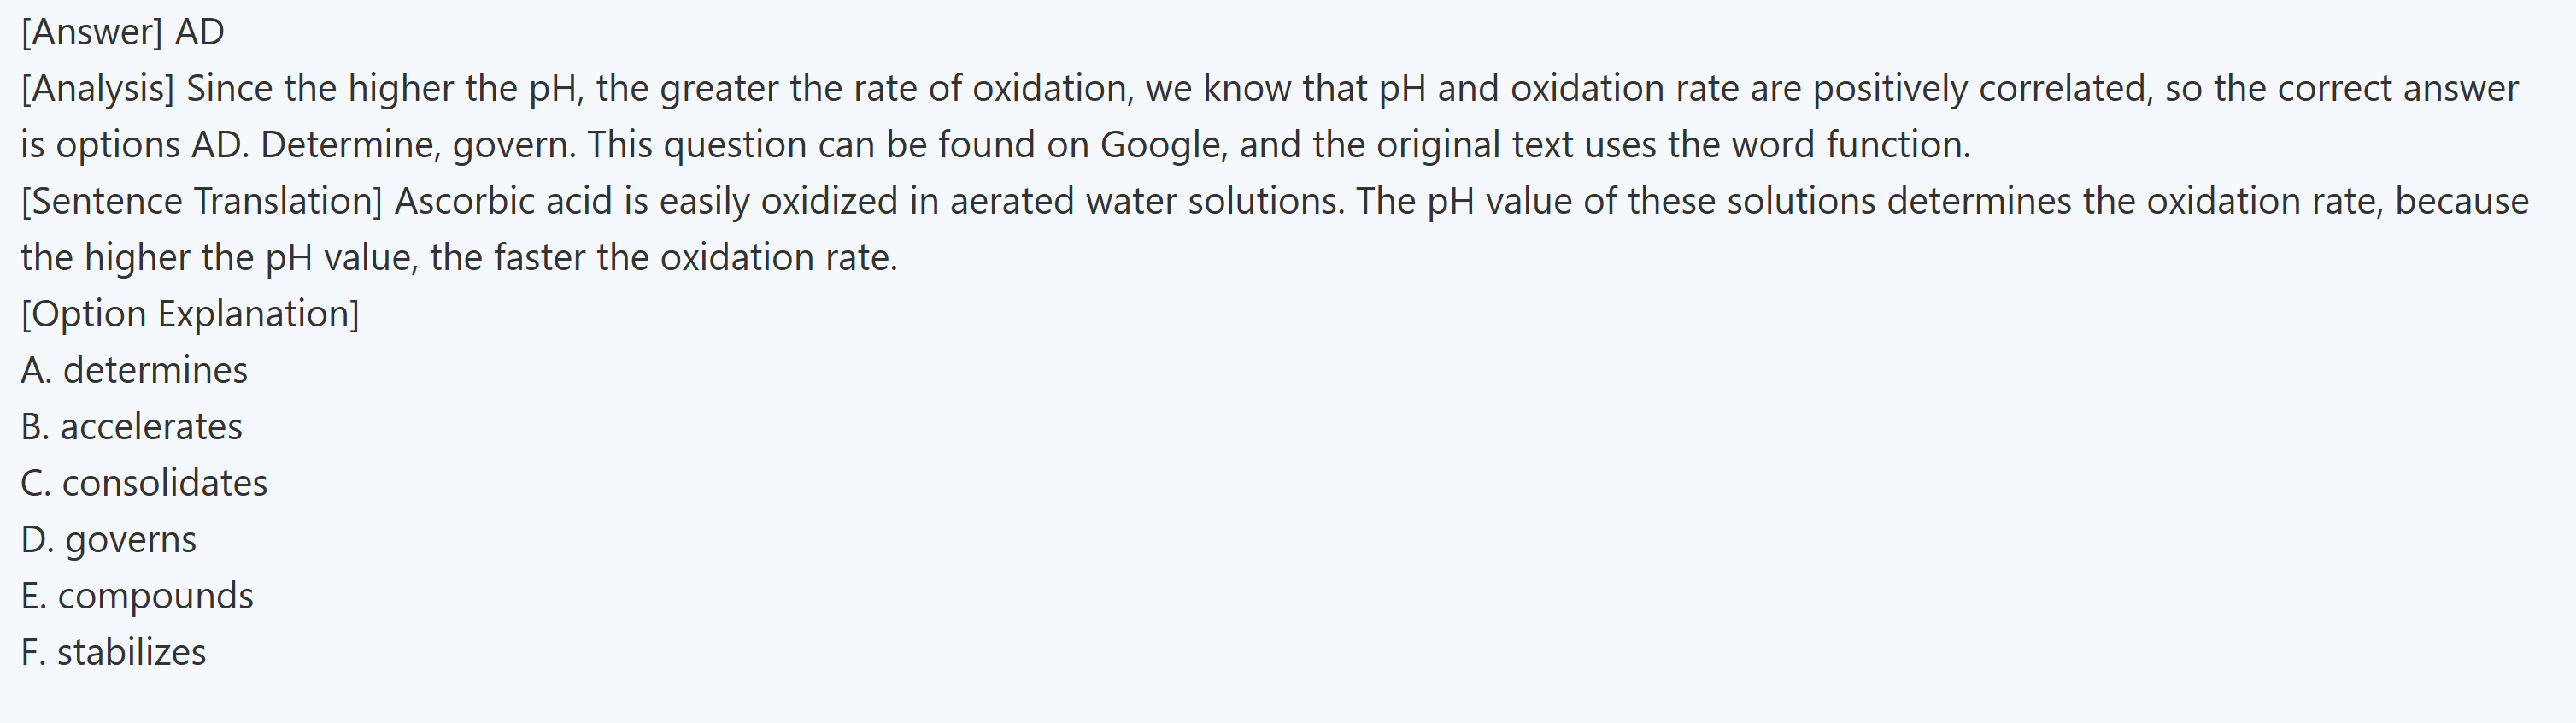
Task: Select option 'A. determines'
Action: coord(134,371)
